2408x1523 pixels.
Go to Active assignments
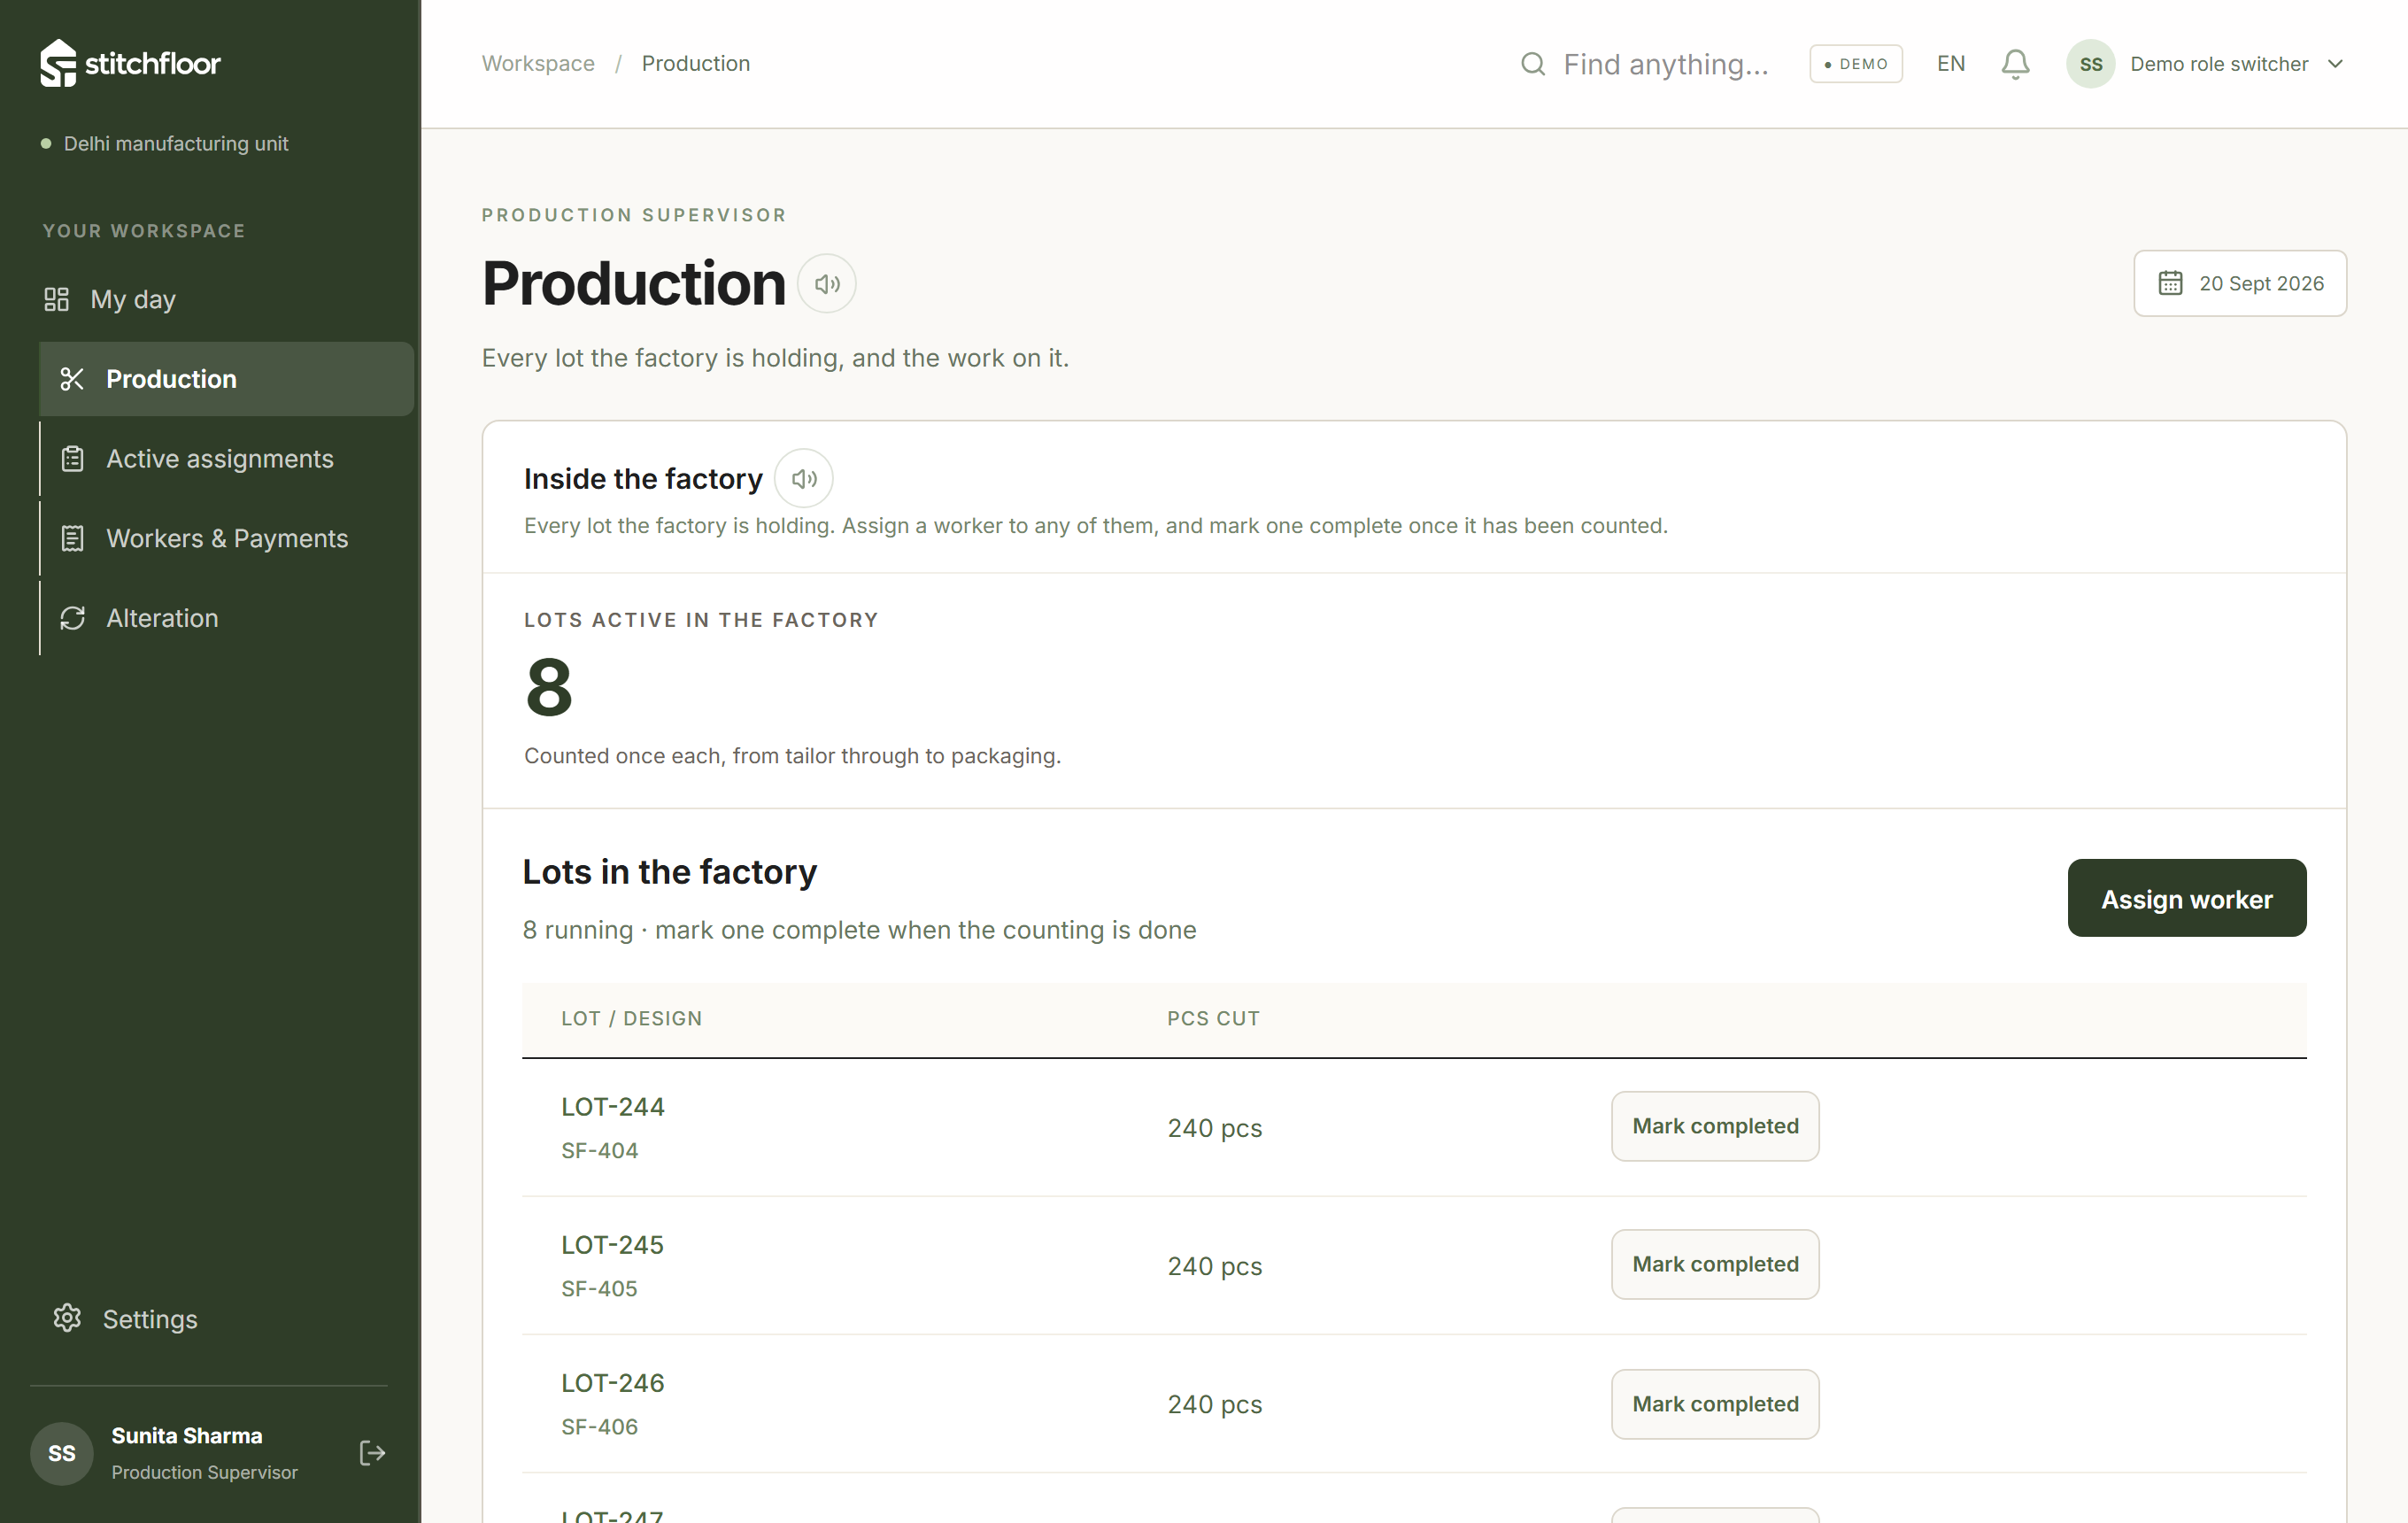[226, 459]
